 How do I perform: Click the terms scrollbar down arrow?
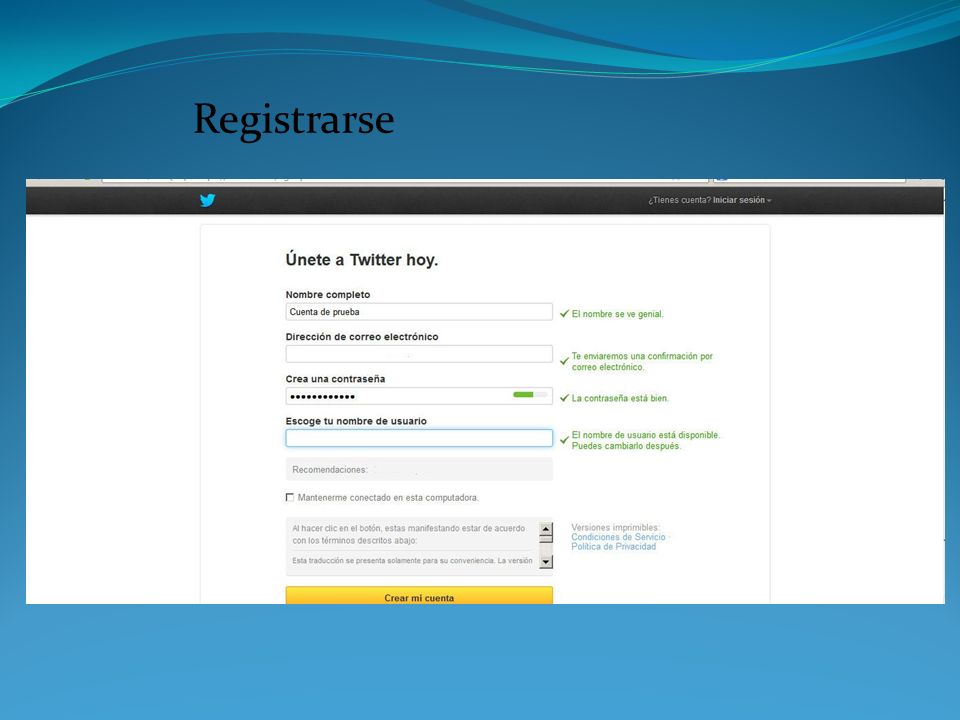(x=546, y=561)
